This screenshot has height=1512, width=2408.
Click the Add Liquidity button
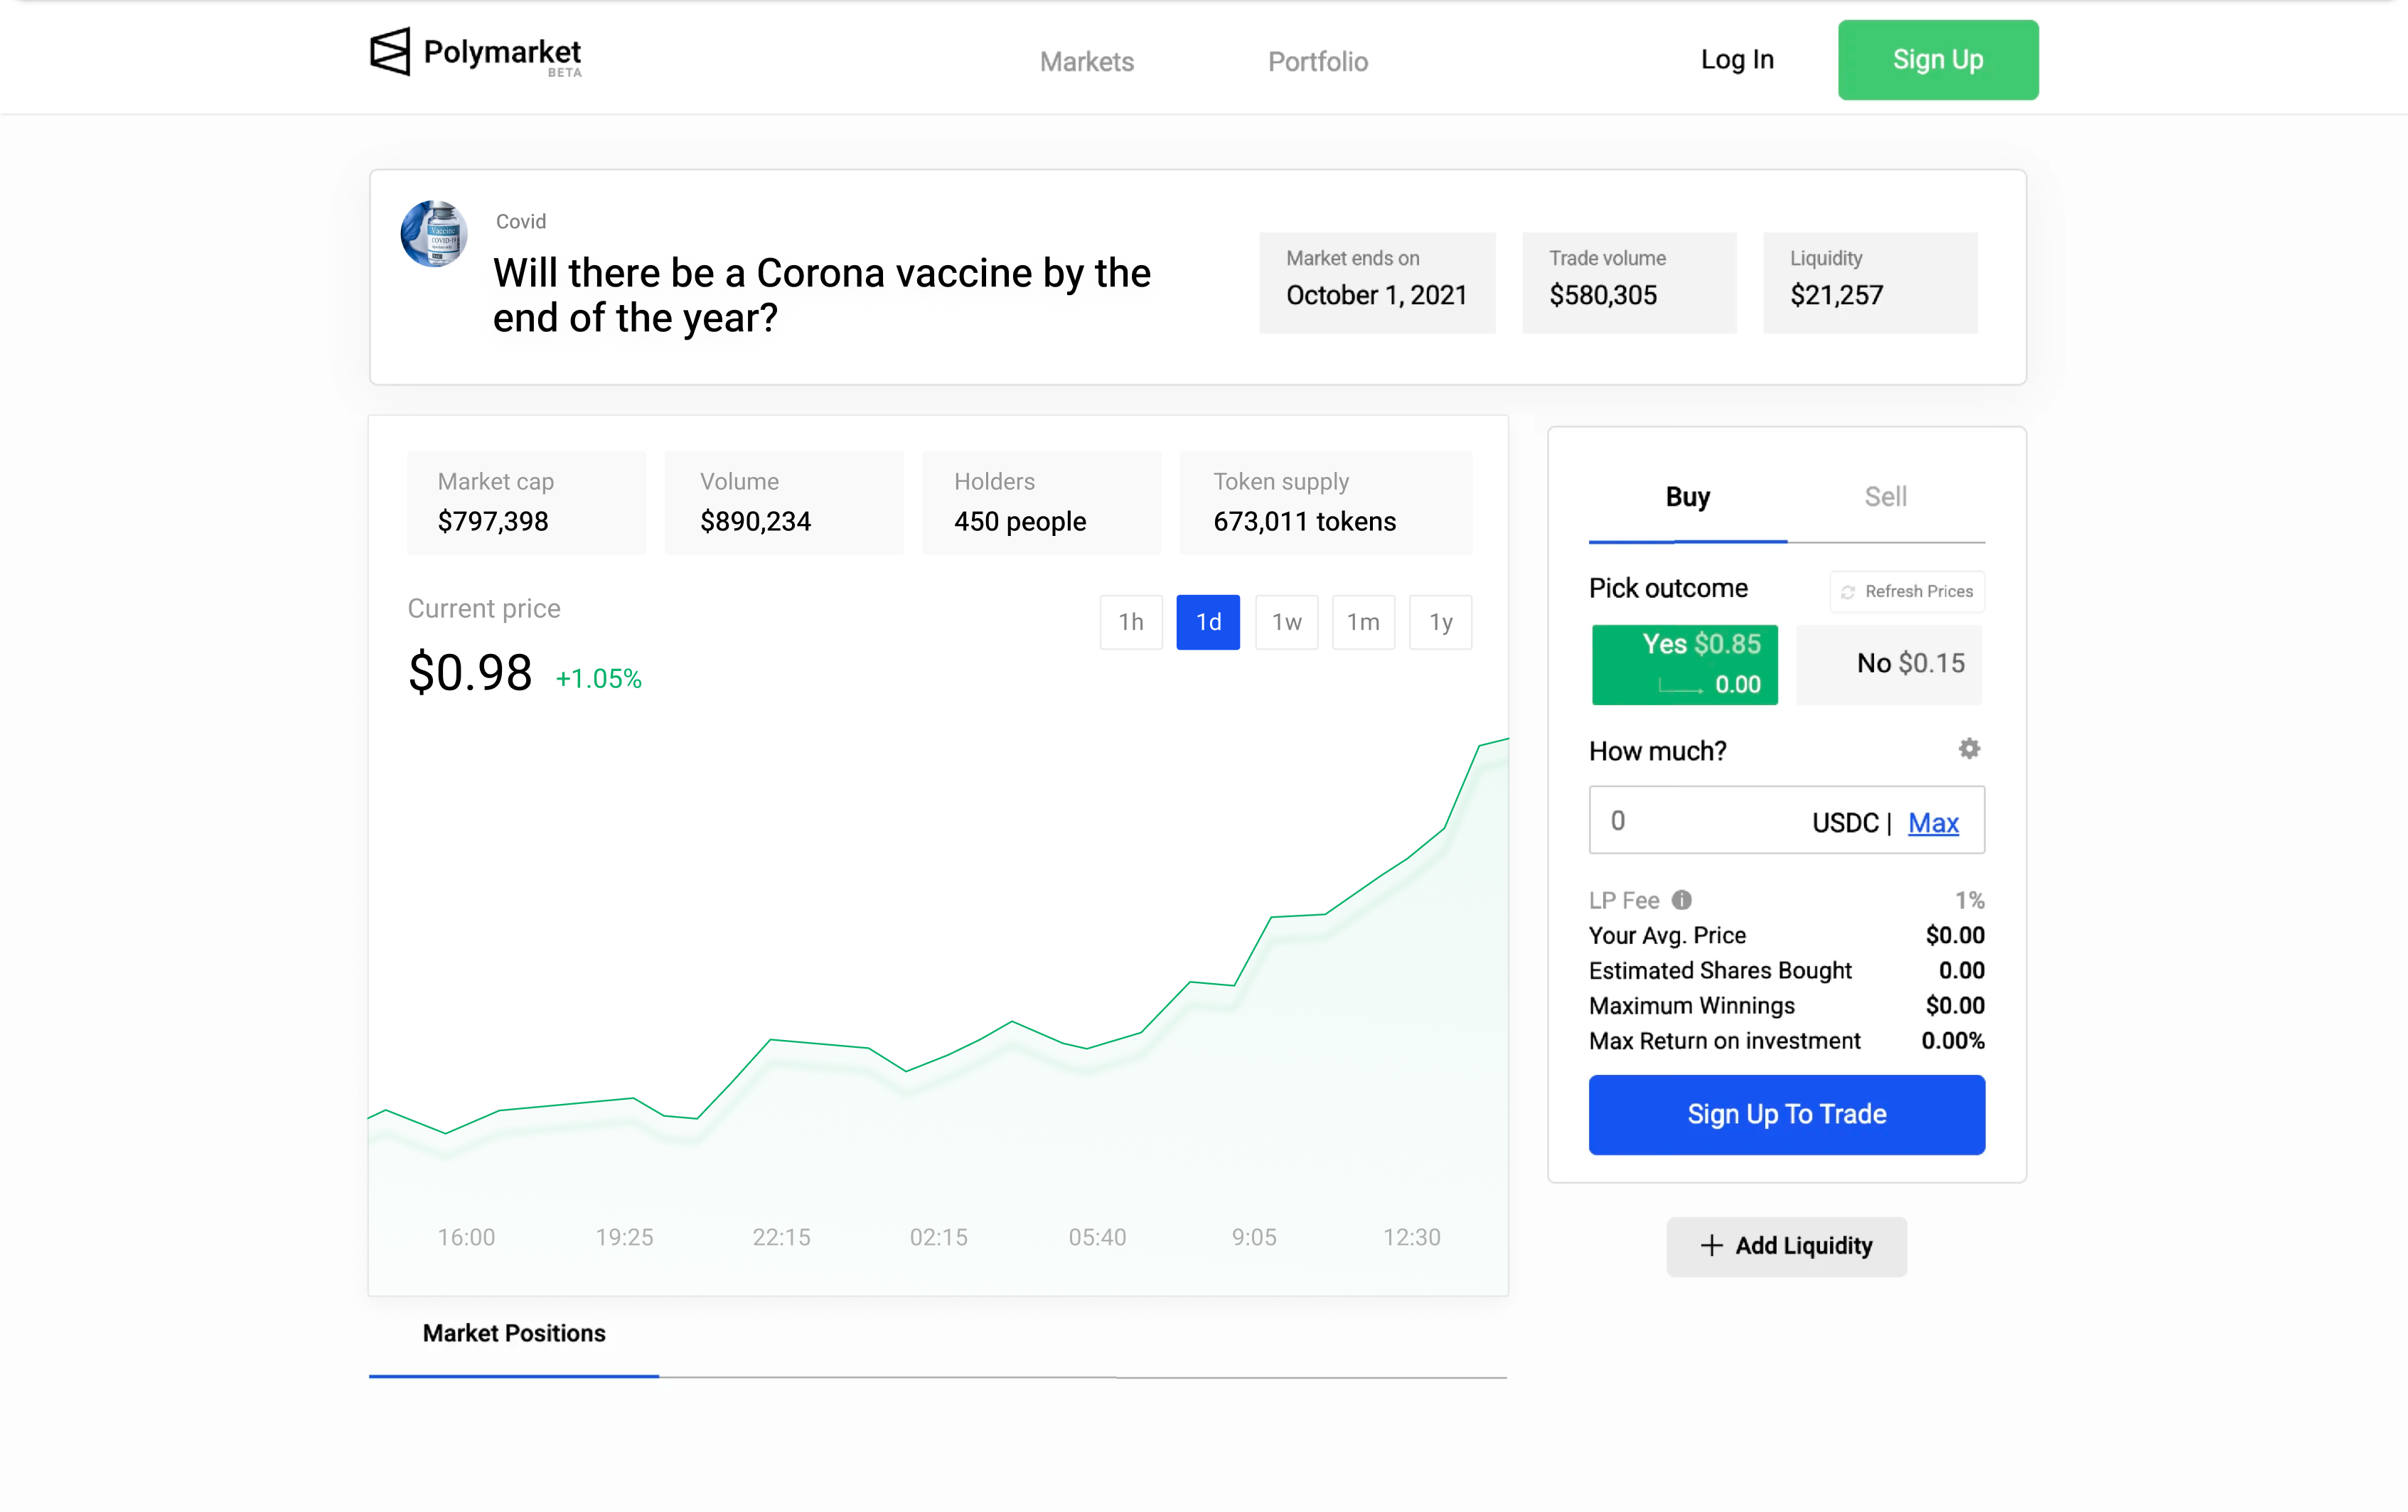[1786, 1246]
